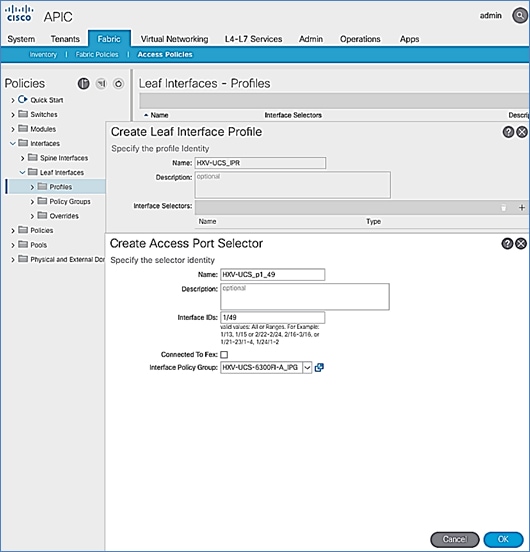Close the Create Access Port Selector dialog
The image size is (530, 552).
521,244
